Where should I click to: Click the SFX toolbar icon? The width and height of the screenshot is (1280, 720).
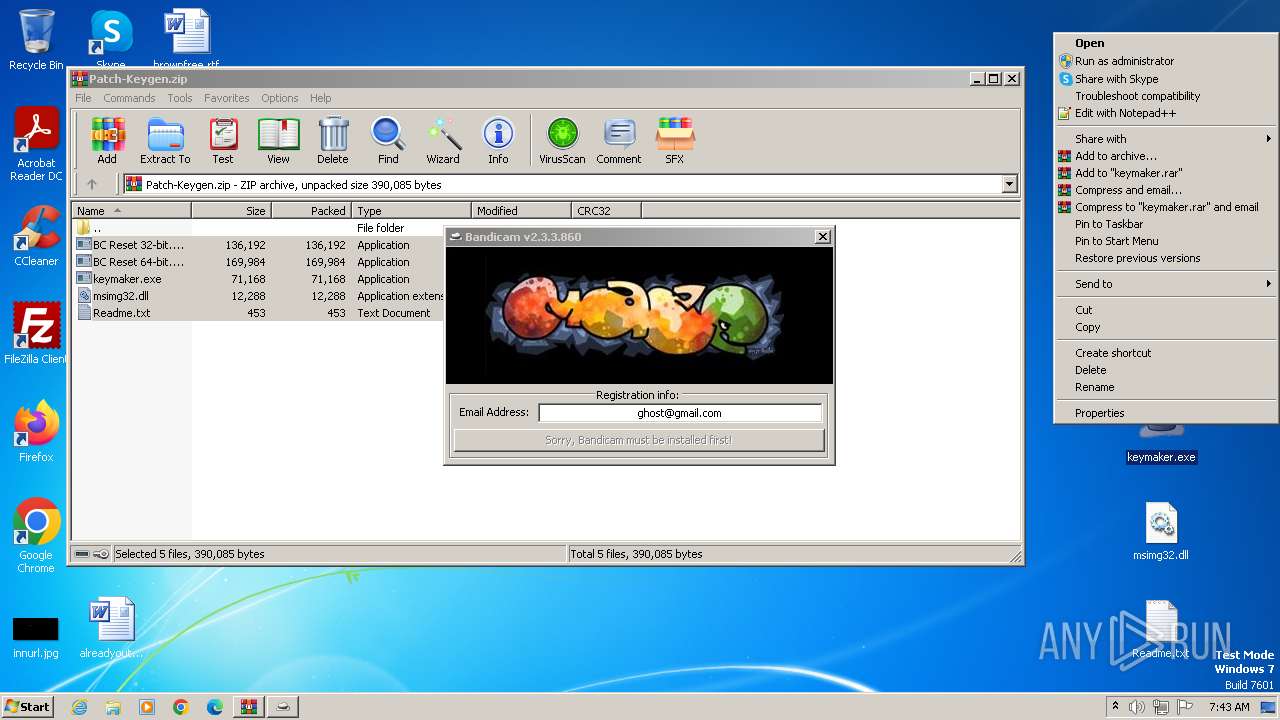(x=675, y=140)
